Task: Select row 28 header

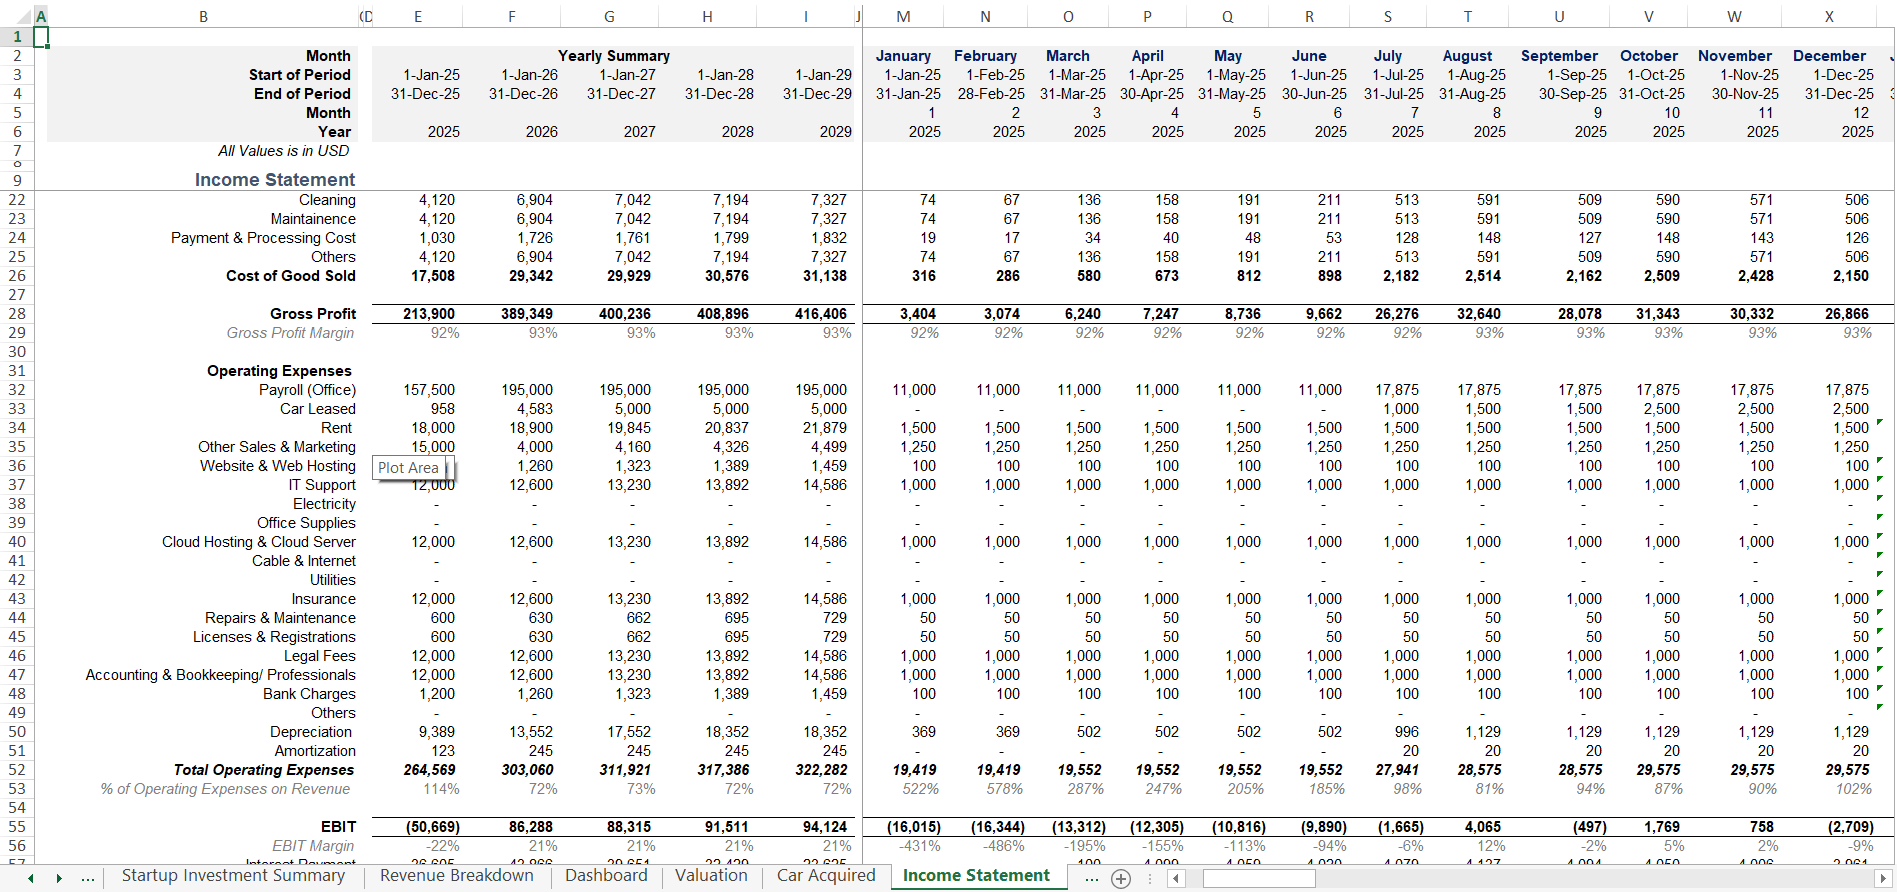Action: click(x=17, y=314)
